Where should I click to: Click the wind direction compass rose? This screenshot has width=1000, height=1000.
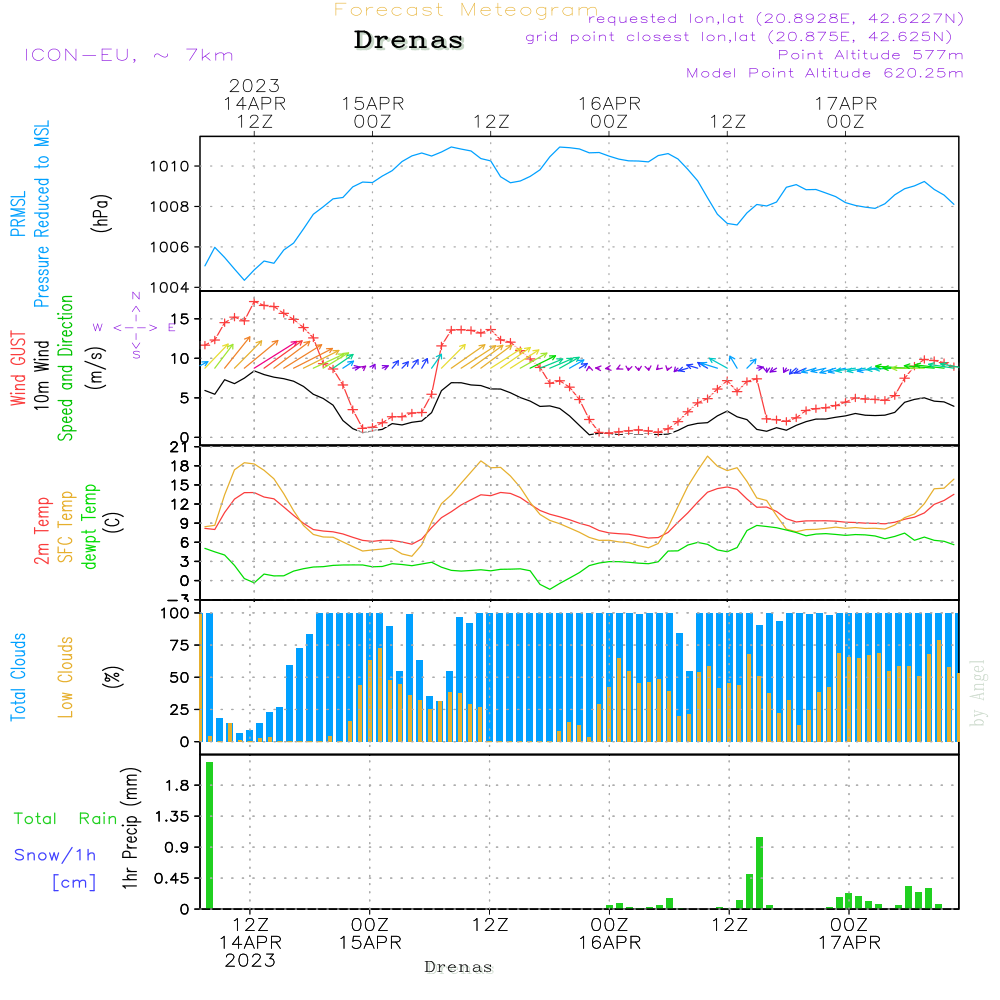click(x=135, y=326)
